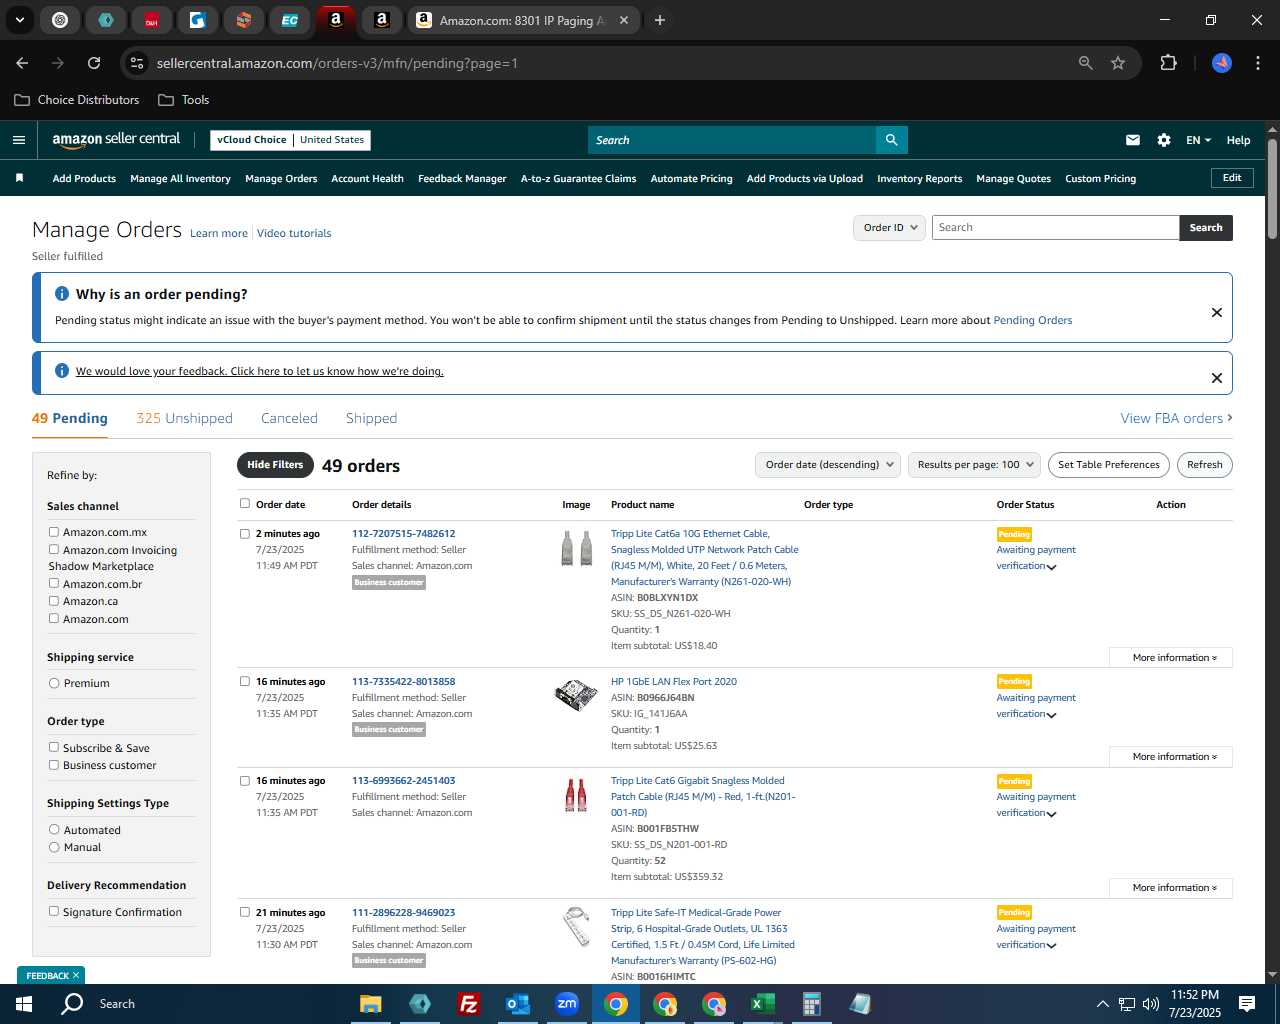The image size is (1280, 1024).
Task: Open the Automate Pricing menu item
Action: pos(691,179)
